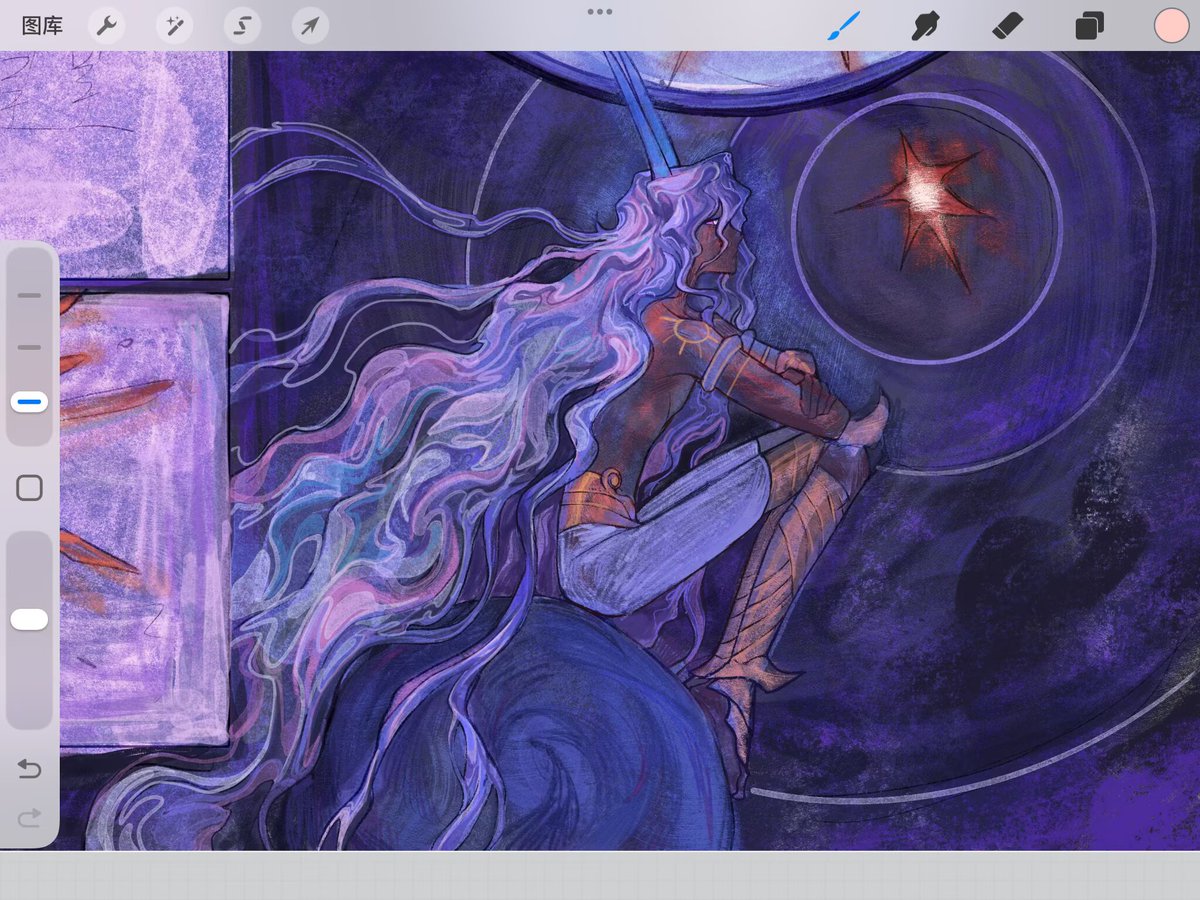
Task: Select the Selection S tool
Action: tap(243, 26)
